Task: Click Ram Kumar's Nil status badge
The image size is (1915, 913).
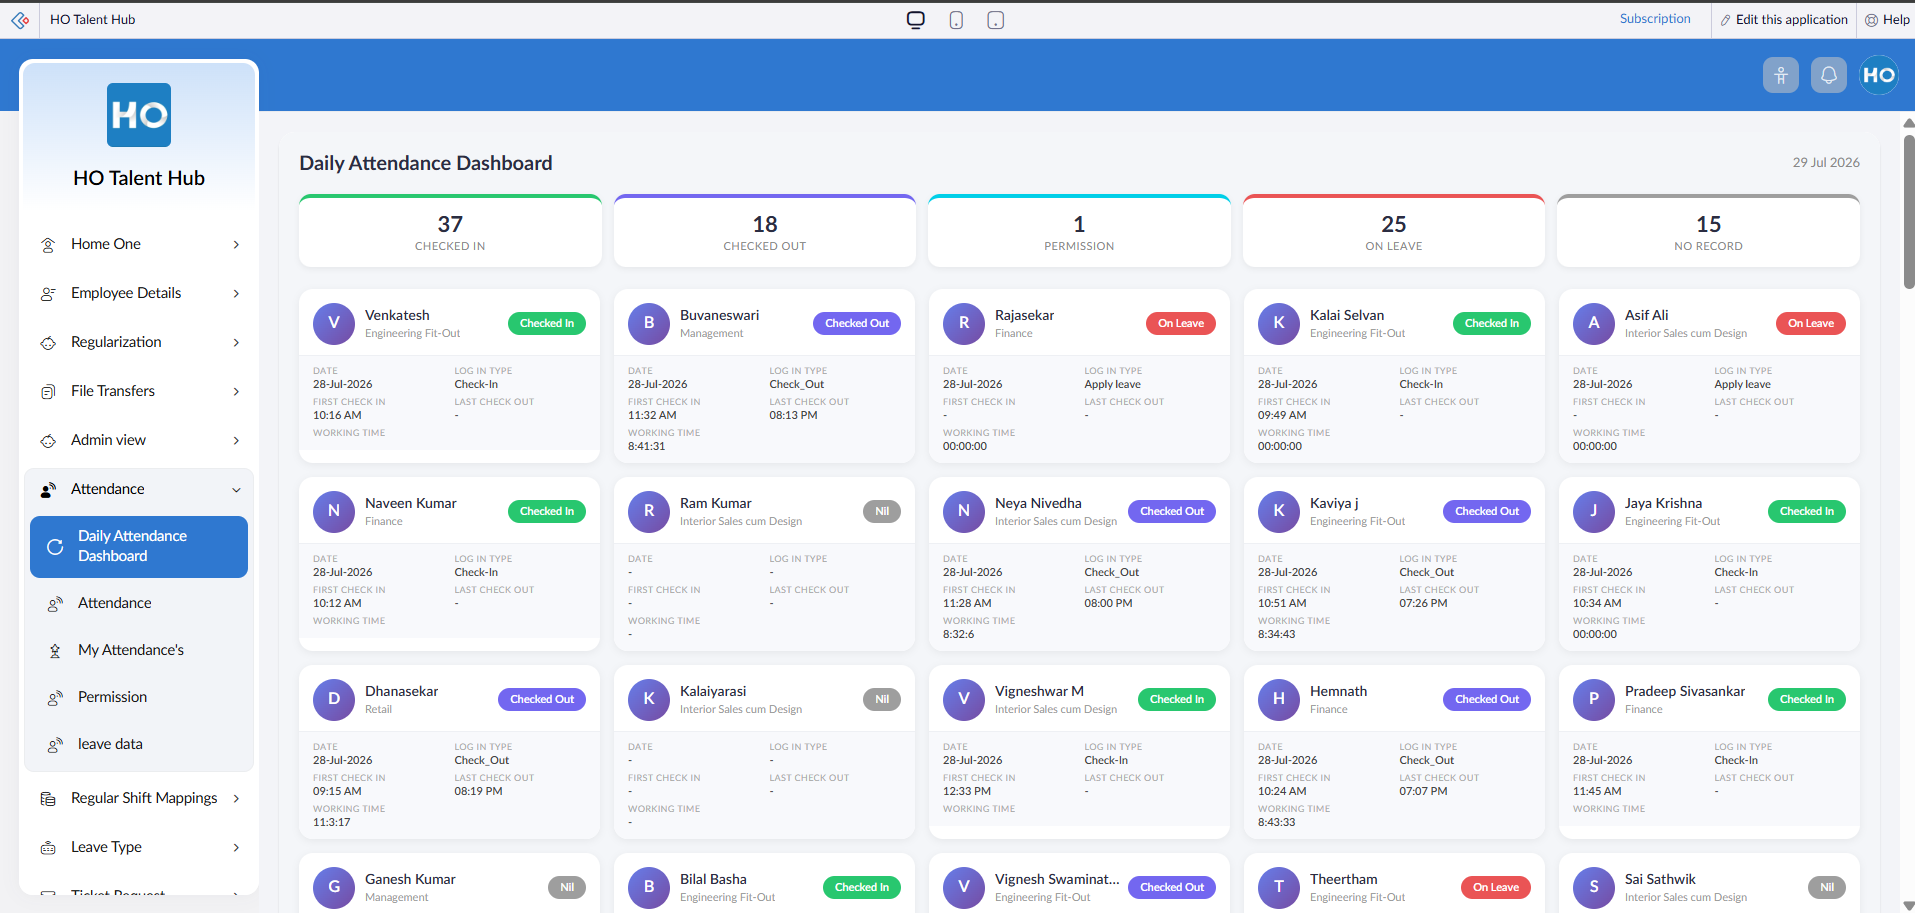Action: tap(882, 511)
